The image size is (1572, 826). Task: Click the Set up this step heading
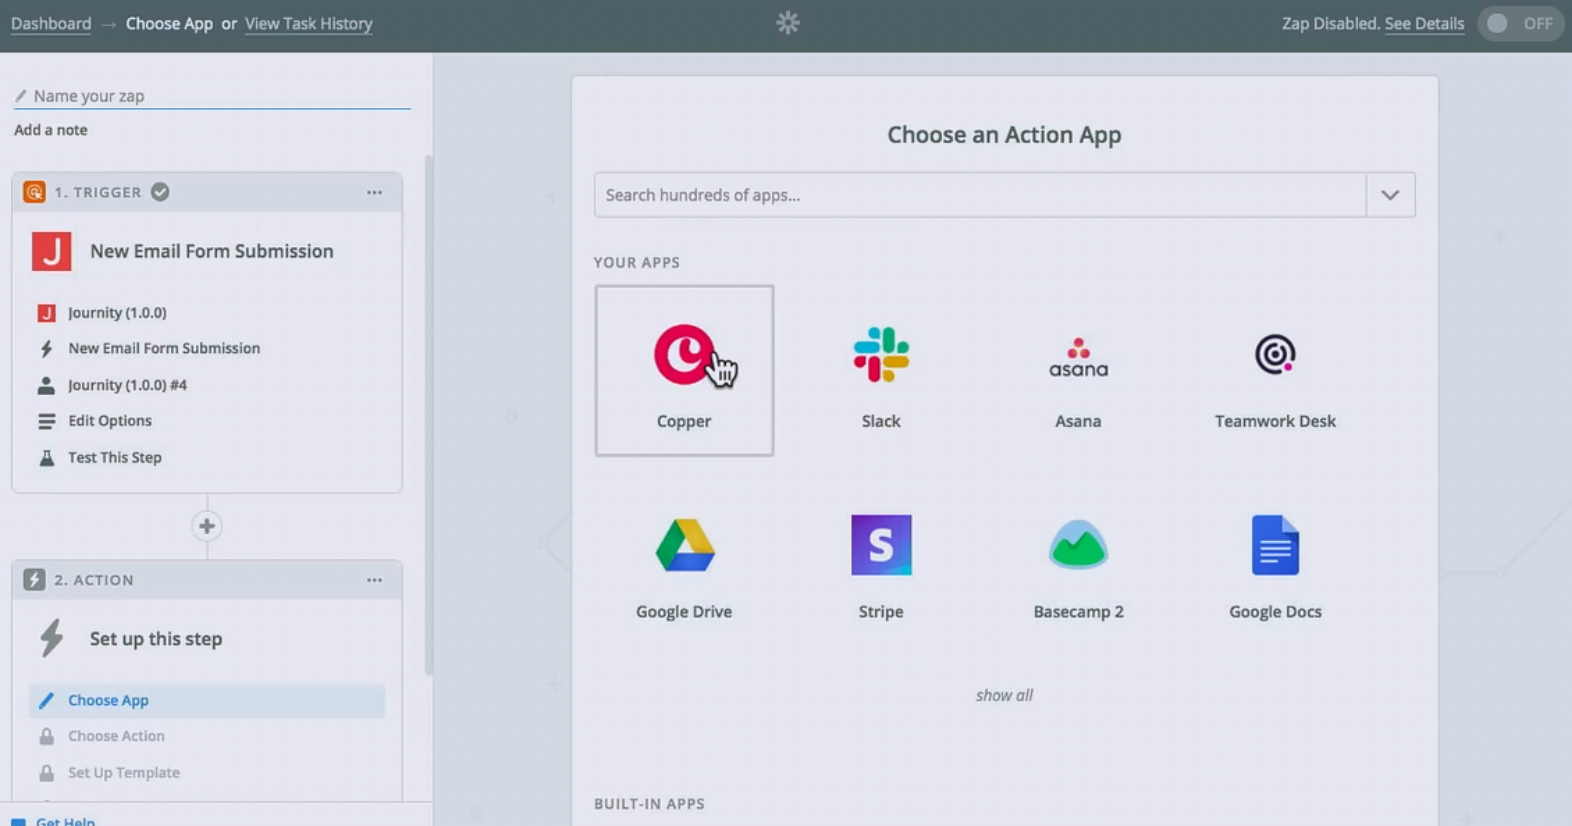[x=156, y=639]
